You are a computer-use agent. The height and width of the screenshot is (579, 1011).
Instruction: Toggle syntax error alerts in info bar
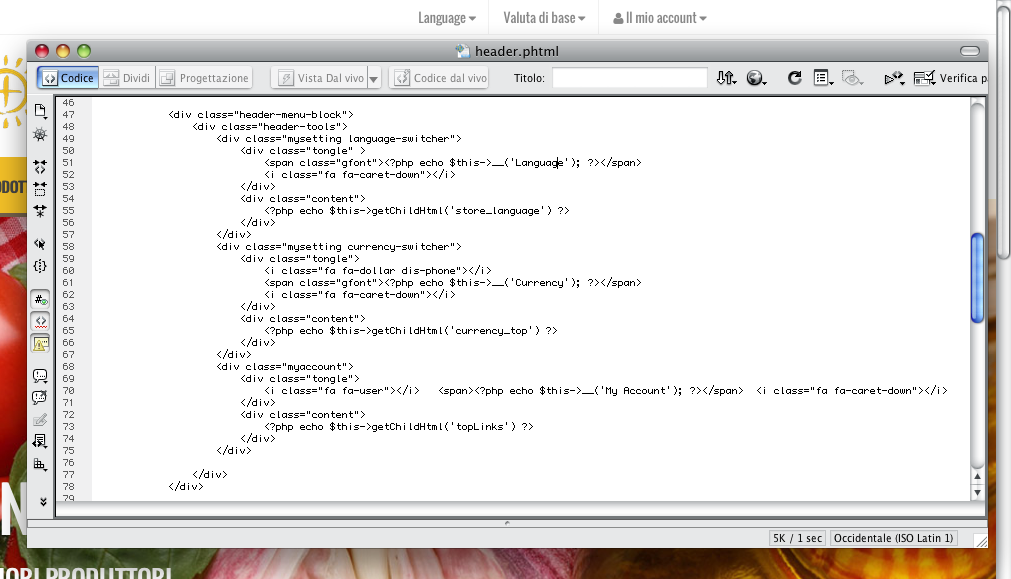(x=40, y=343)
